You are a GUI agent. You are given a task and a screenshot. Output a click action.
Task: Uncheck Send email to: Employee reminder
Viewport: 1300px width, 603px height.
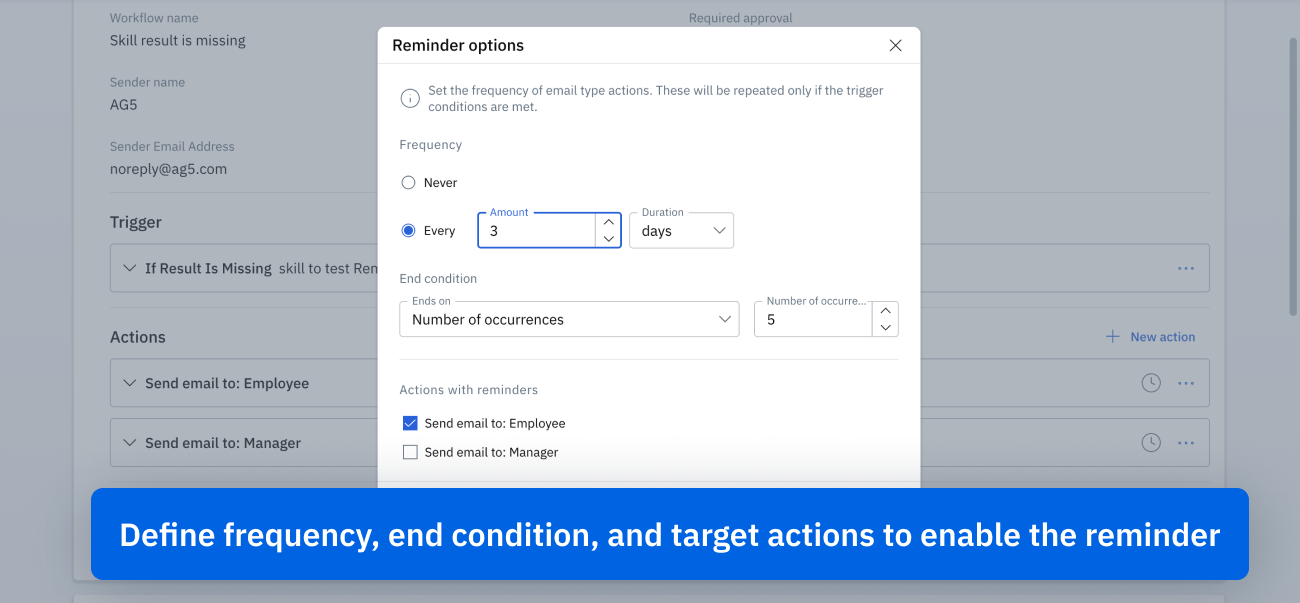(x=410, y=423)
